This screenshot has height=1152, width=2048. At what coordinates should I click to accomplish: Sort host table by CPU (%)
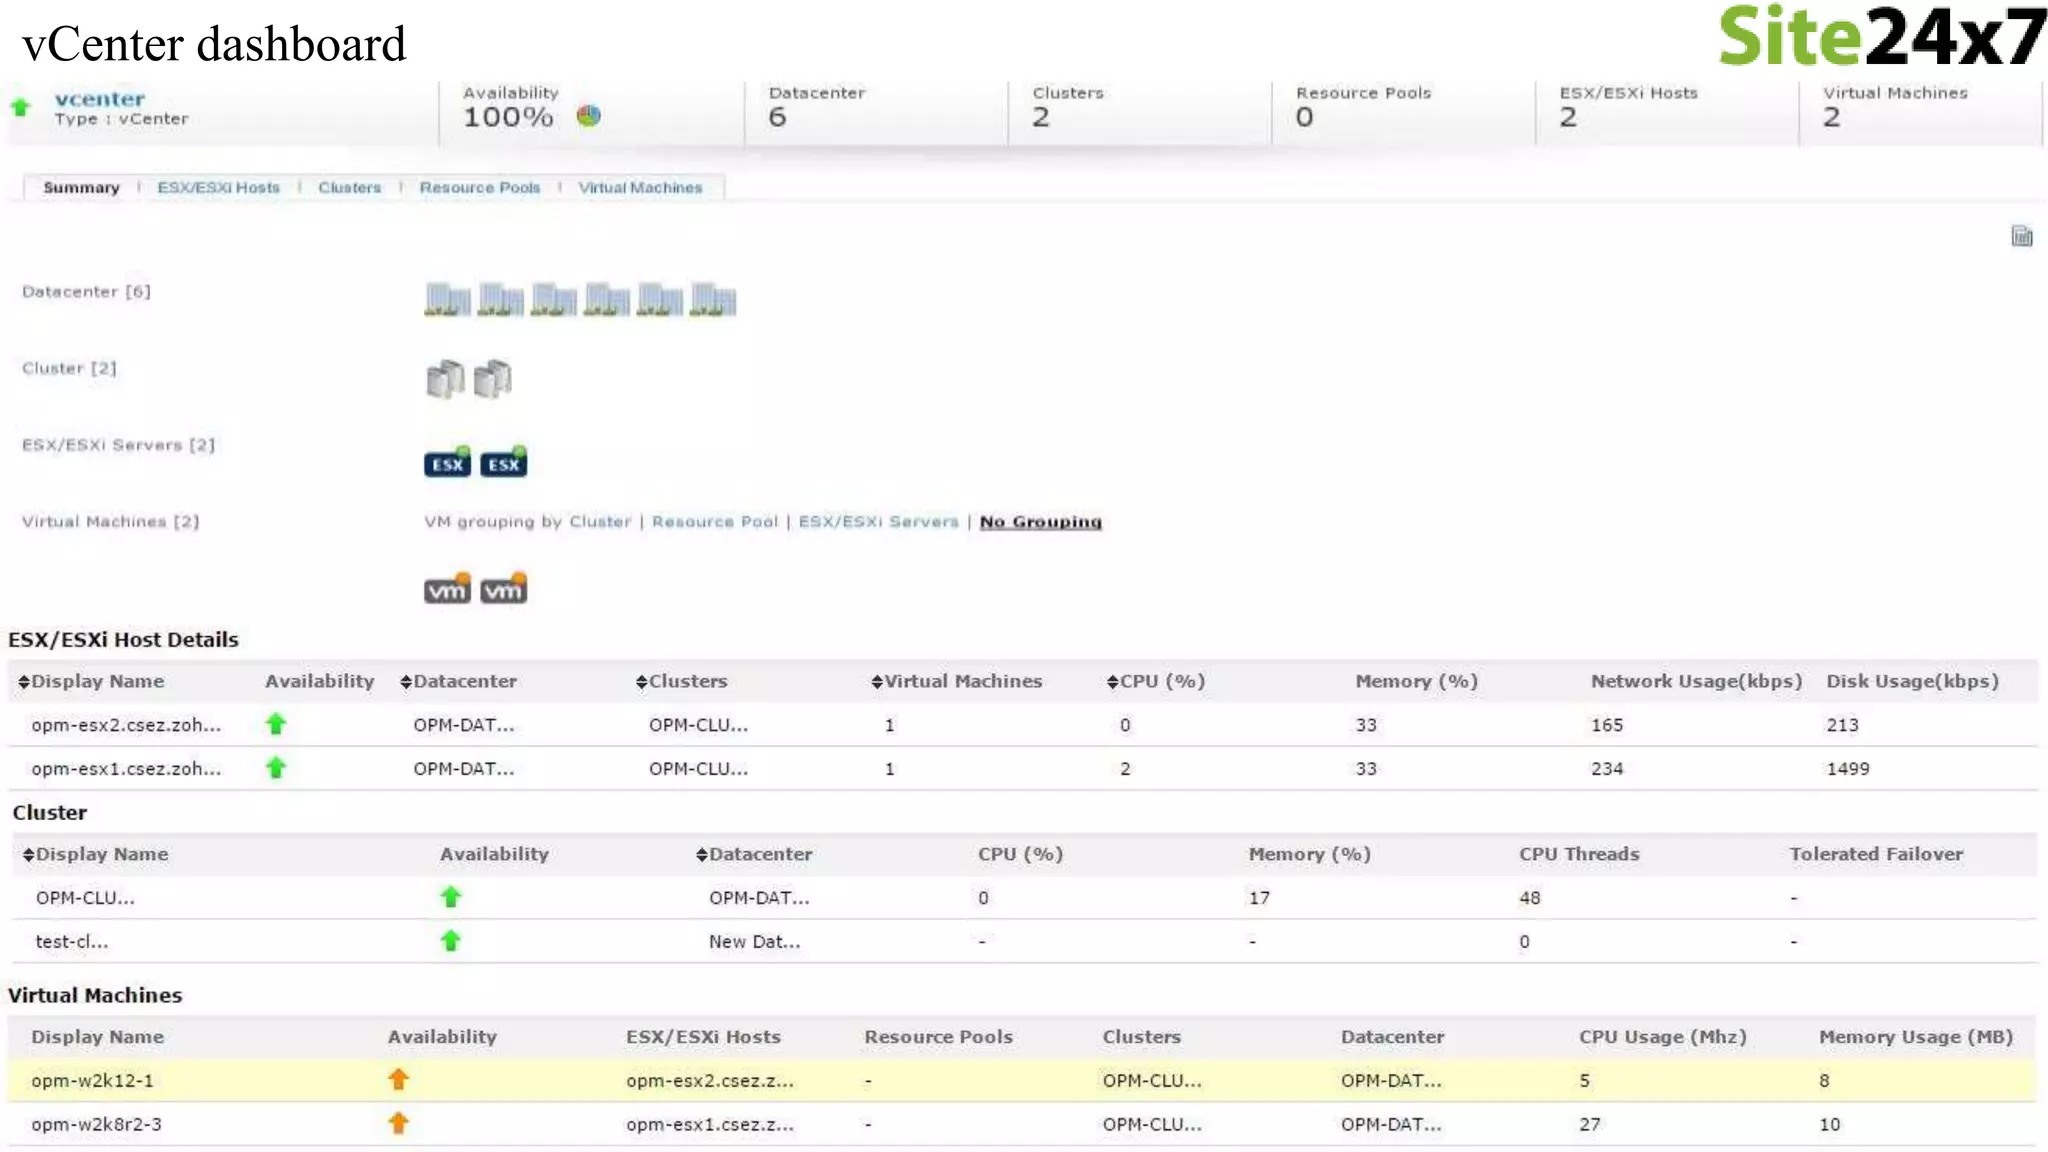point(1156,681)
